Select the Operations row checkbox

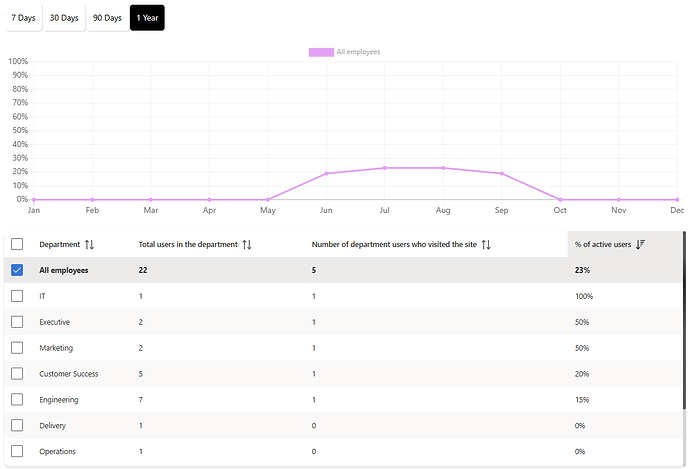[17, 452]
